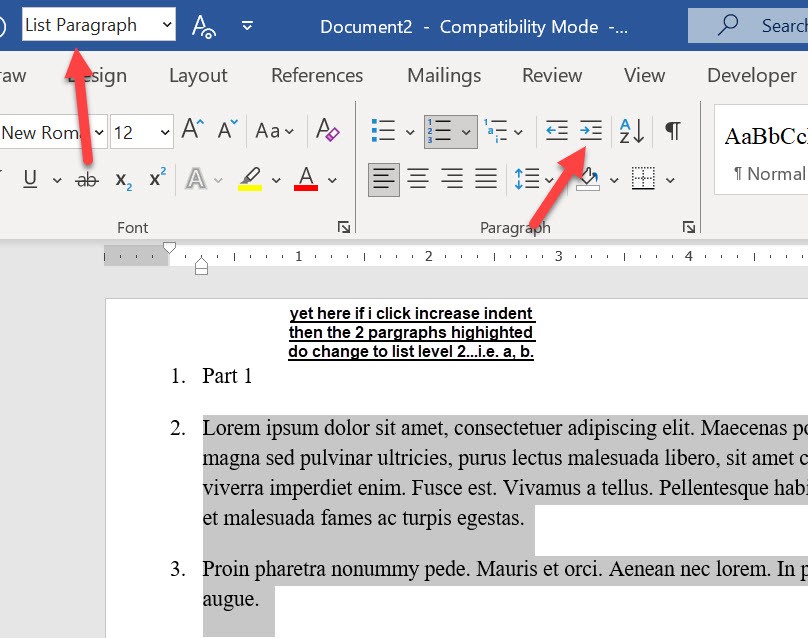Click the Design ribbon tab
The width and height of the screenshot is (808, 638).
click(x=97, y=76)
